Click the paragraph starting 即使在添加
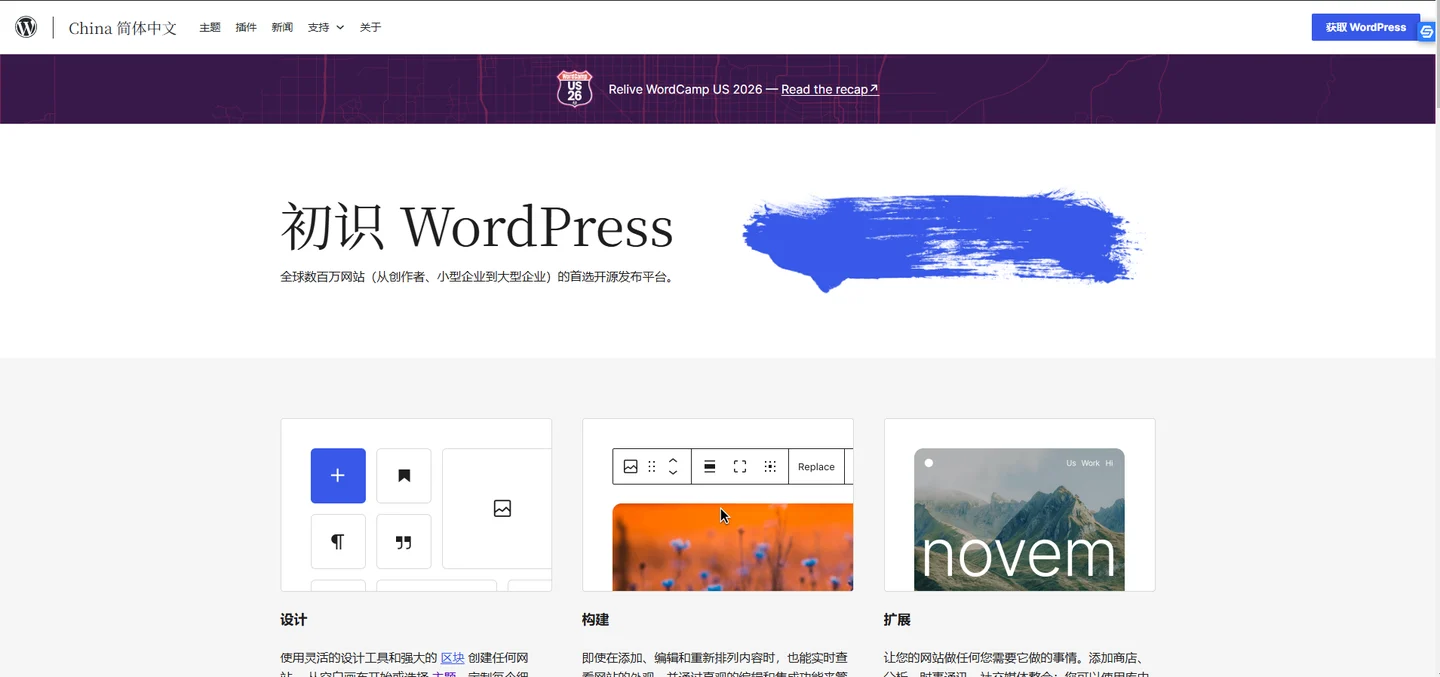 pos(715,663)
